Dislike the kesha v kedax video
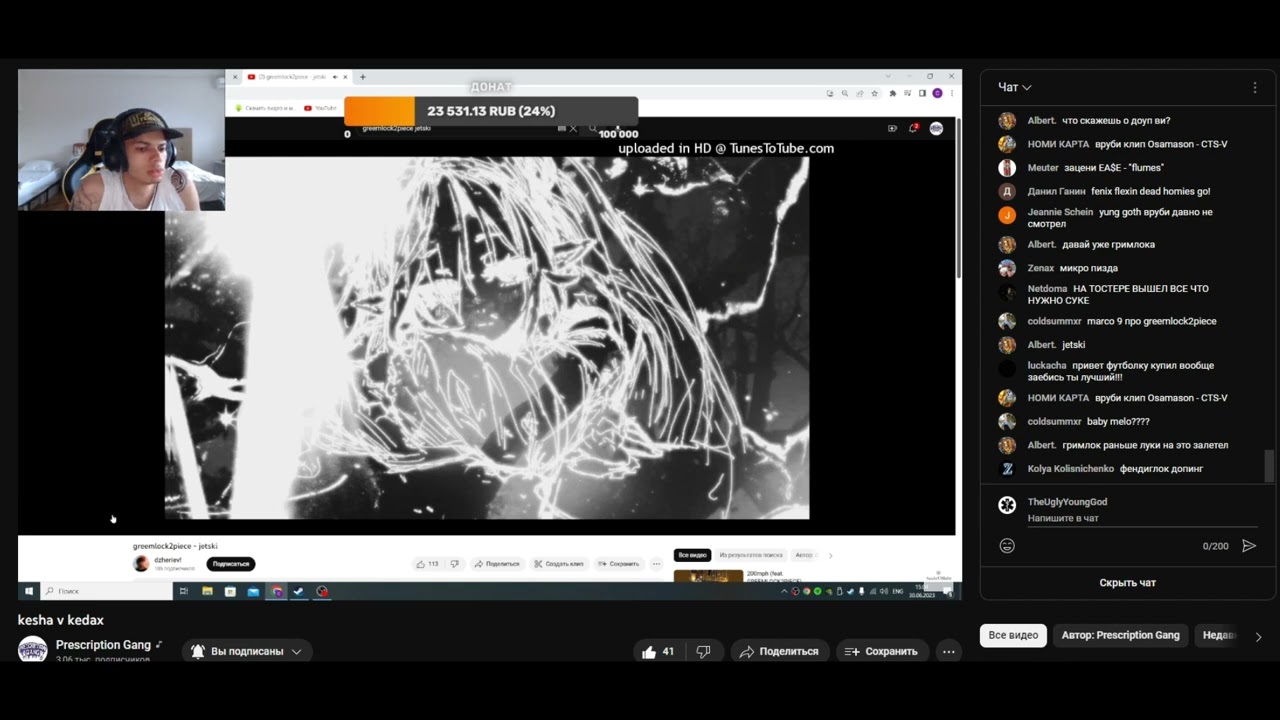The height and width of the screenshot is (720, 1280). (x=703, y=651)
